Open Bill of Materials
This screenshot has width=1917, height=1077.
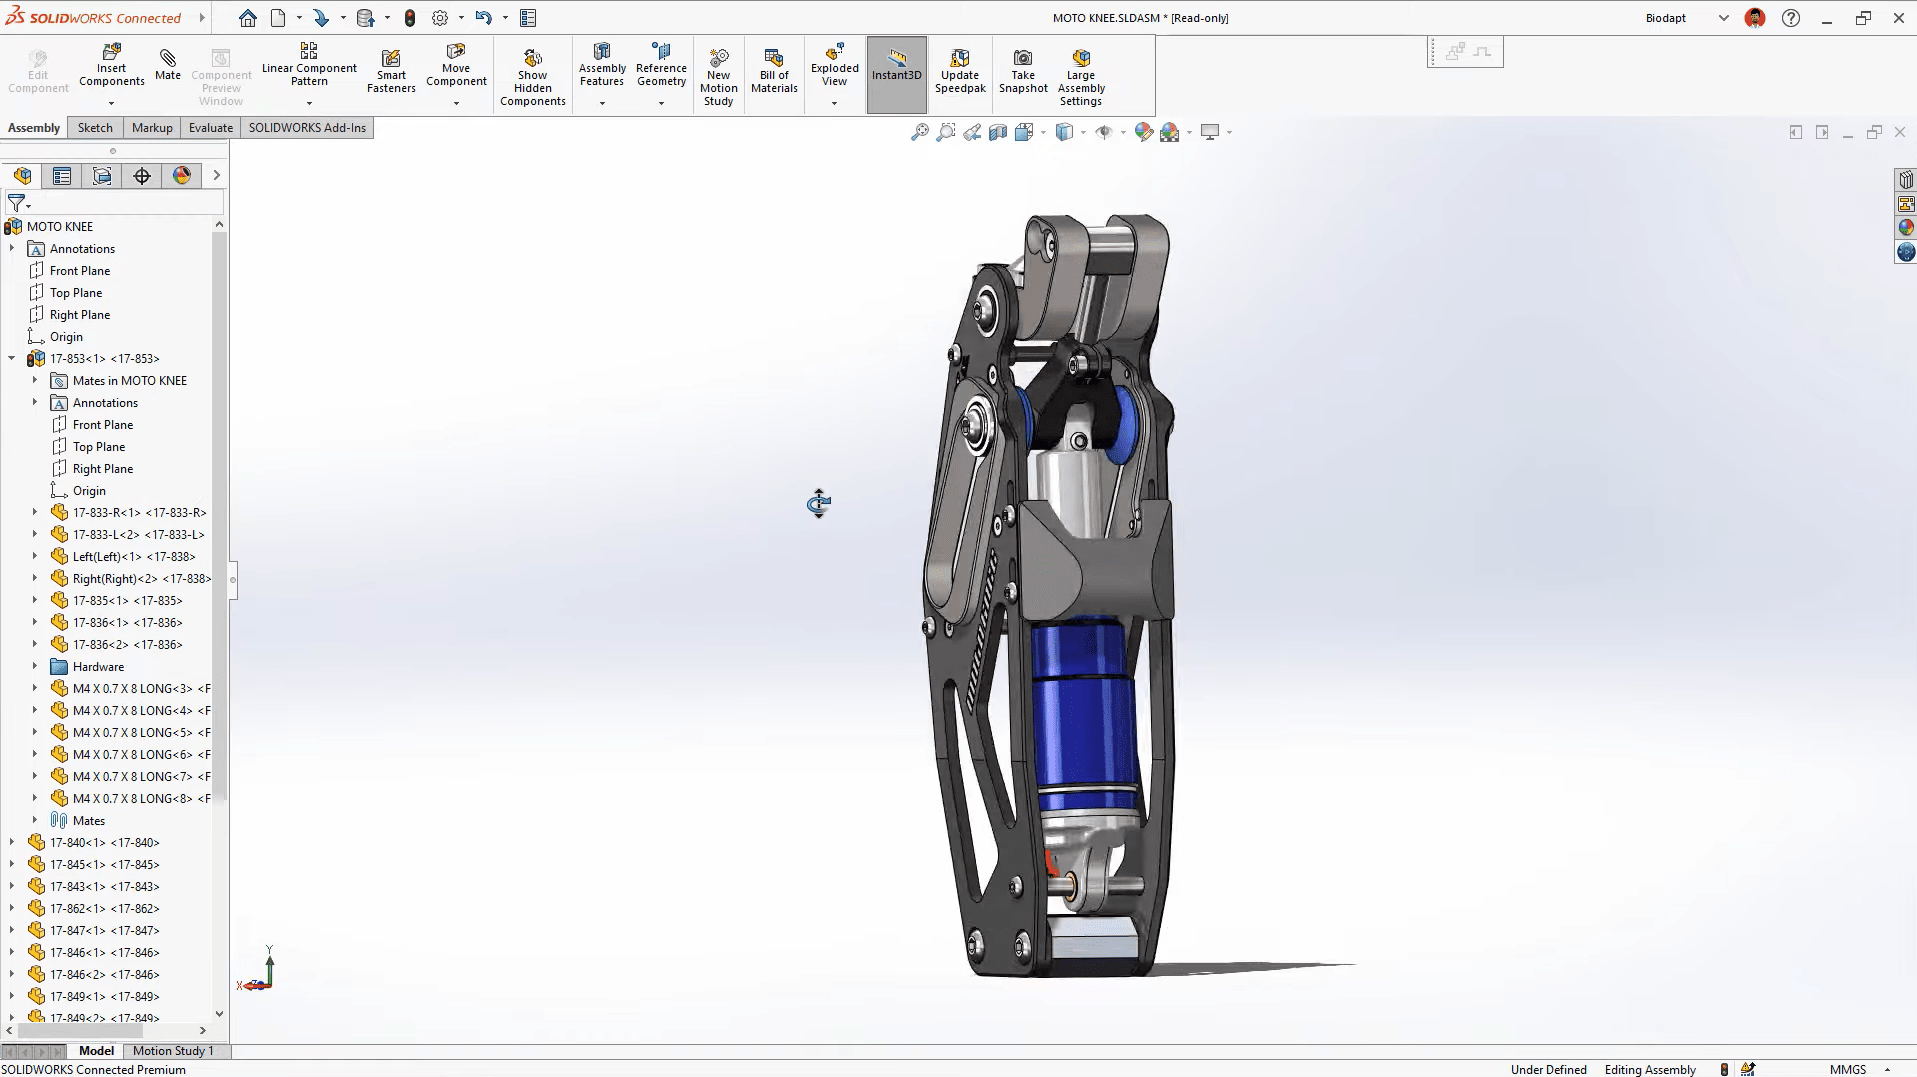point(774,71)
